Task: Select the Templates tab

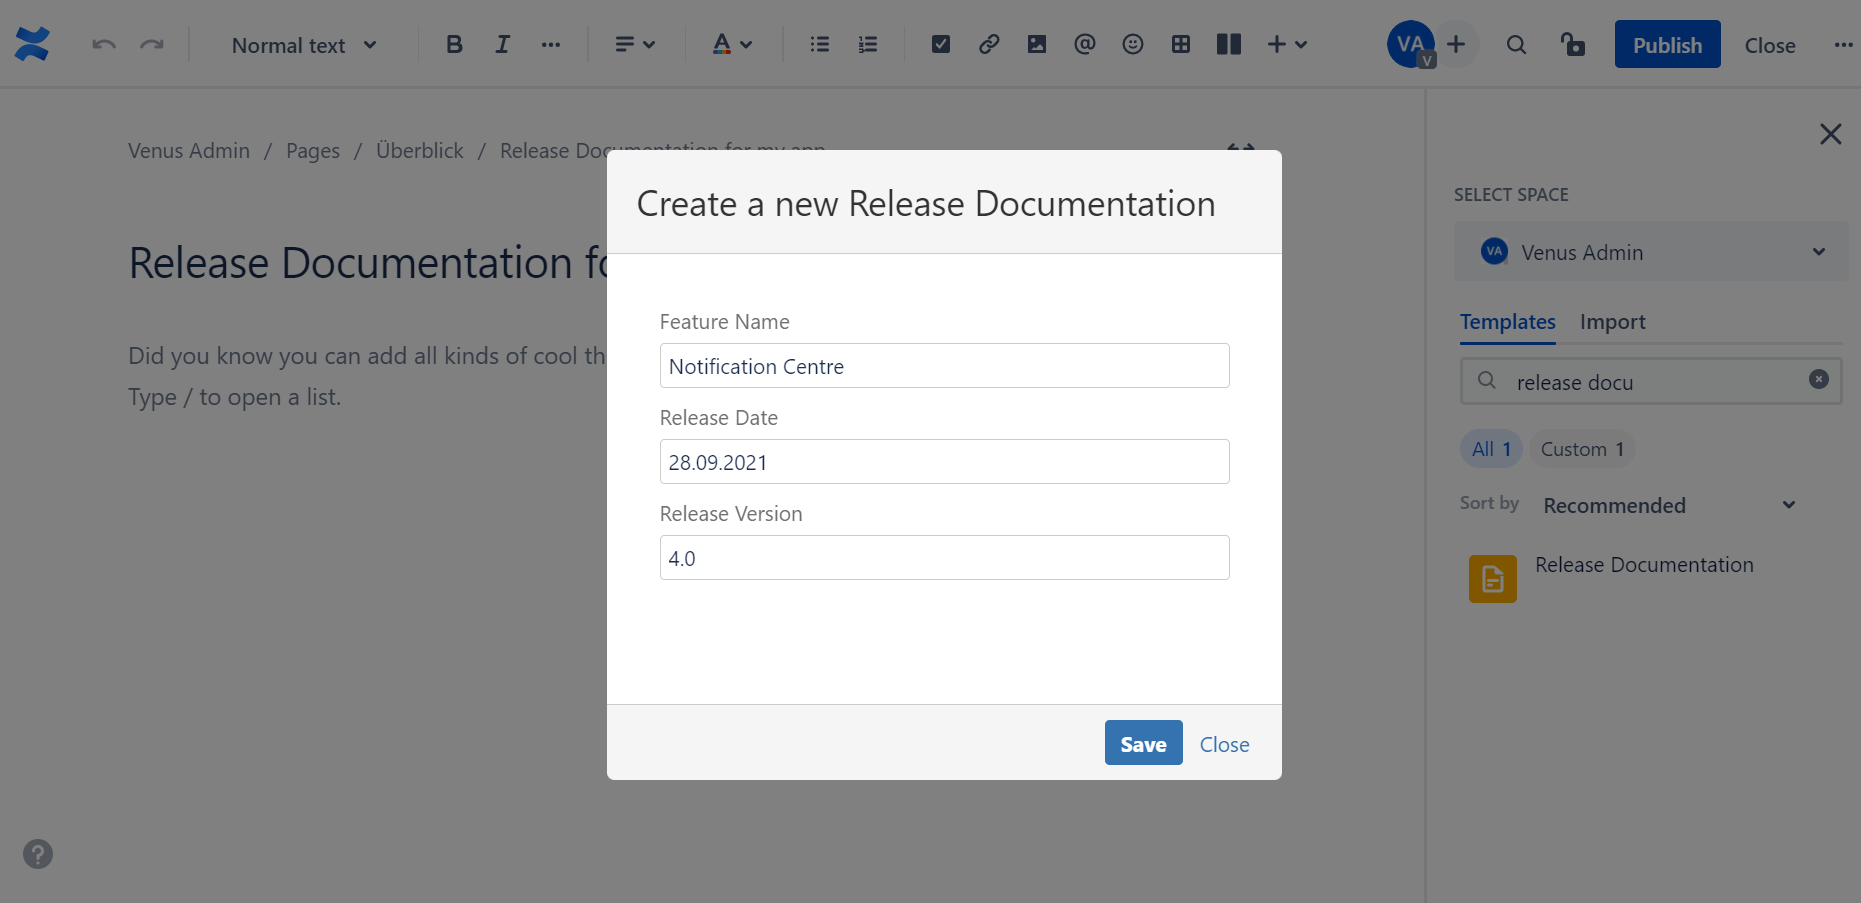Action: (x=1507, y=322)
